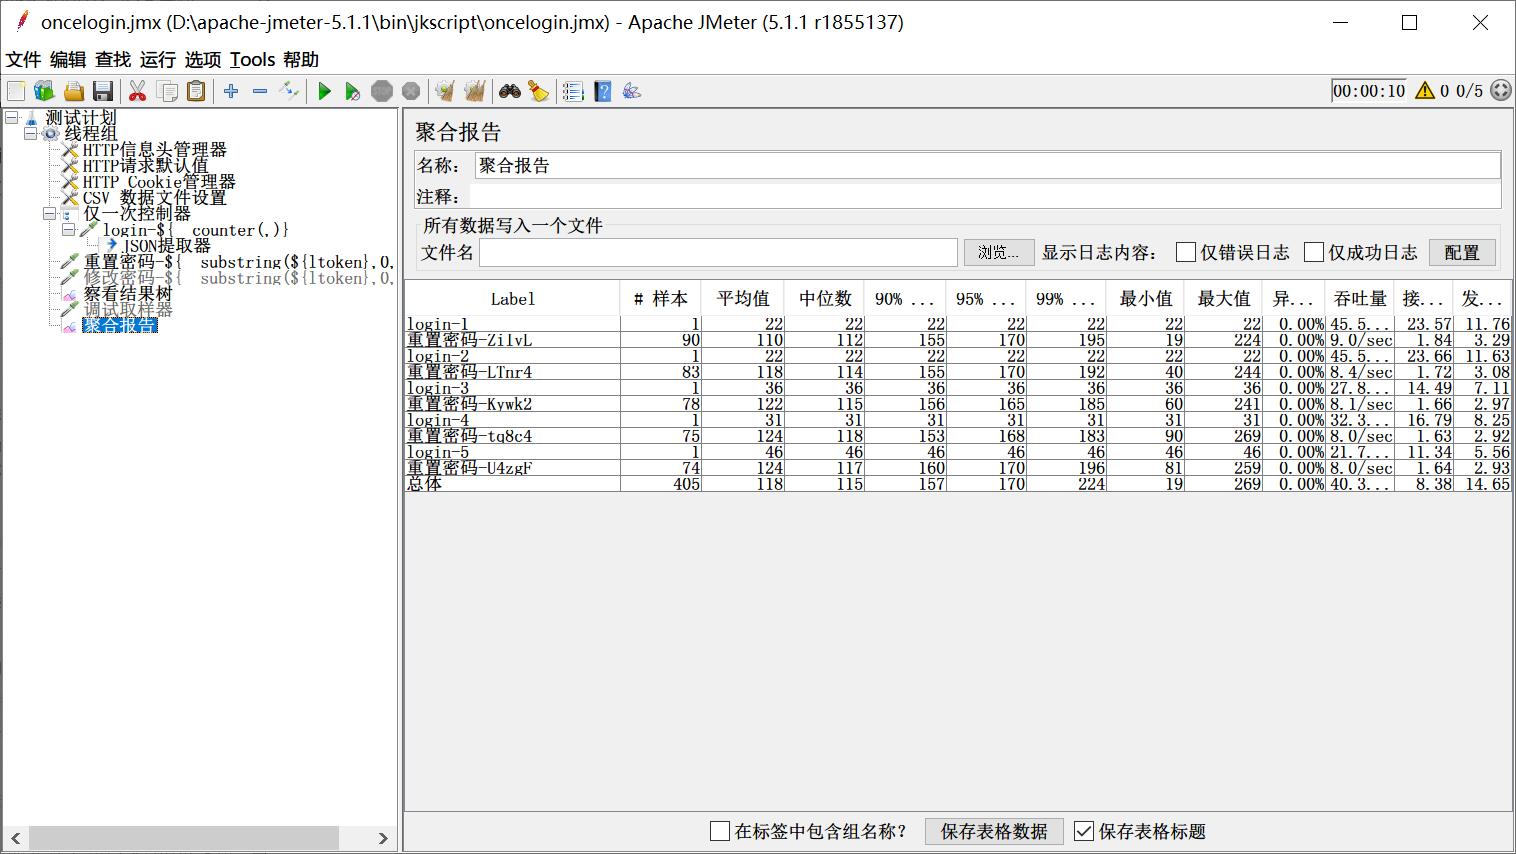This screenshot has width=1516, height=854.
Task: Enable the 仅错误日志 checkbox
Action: coord(1186,252)
